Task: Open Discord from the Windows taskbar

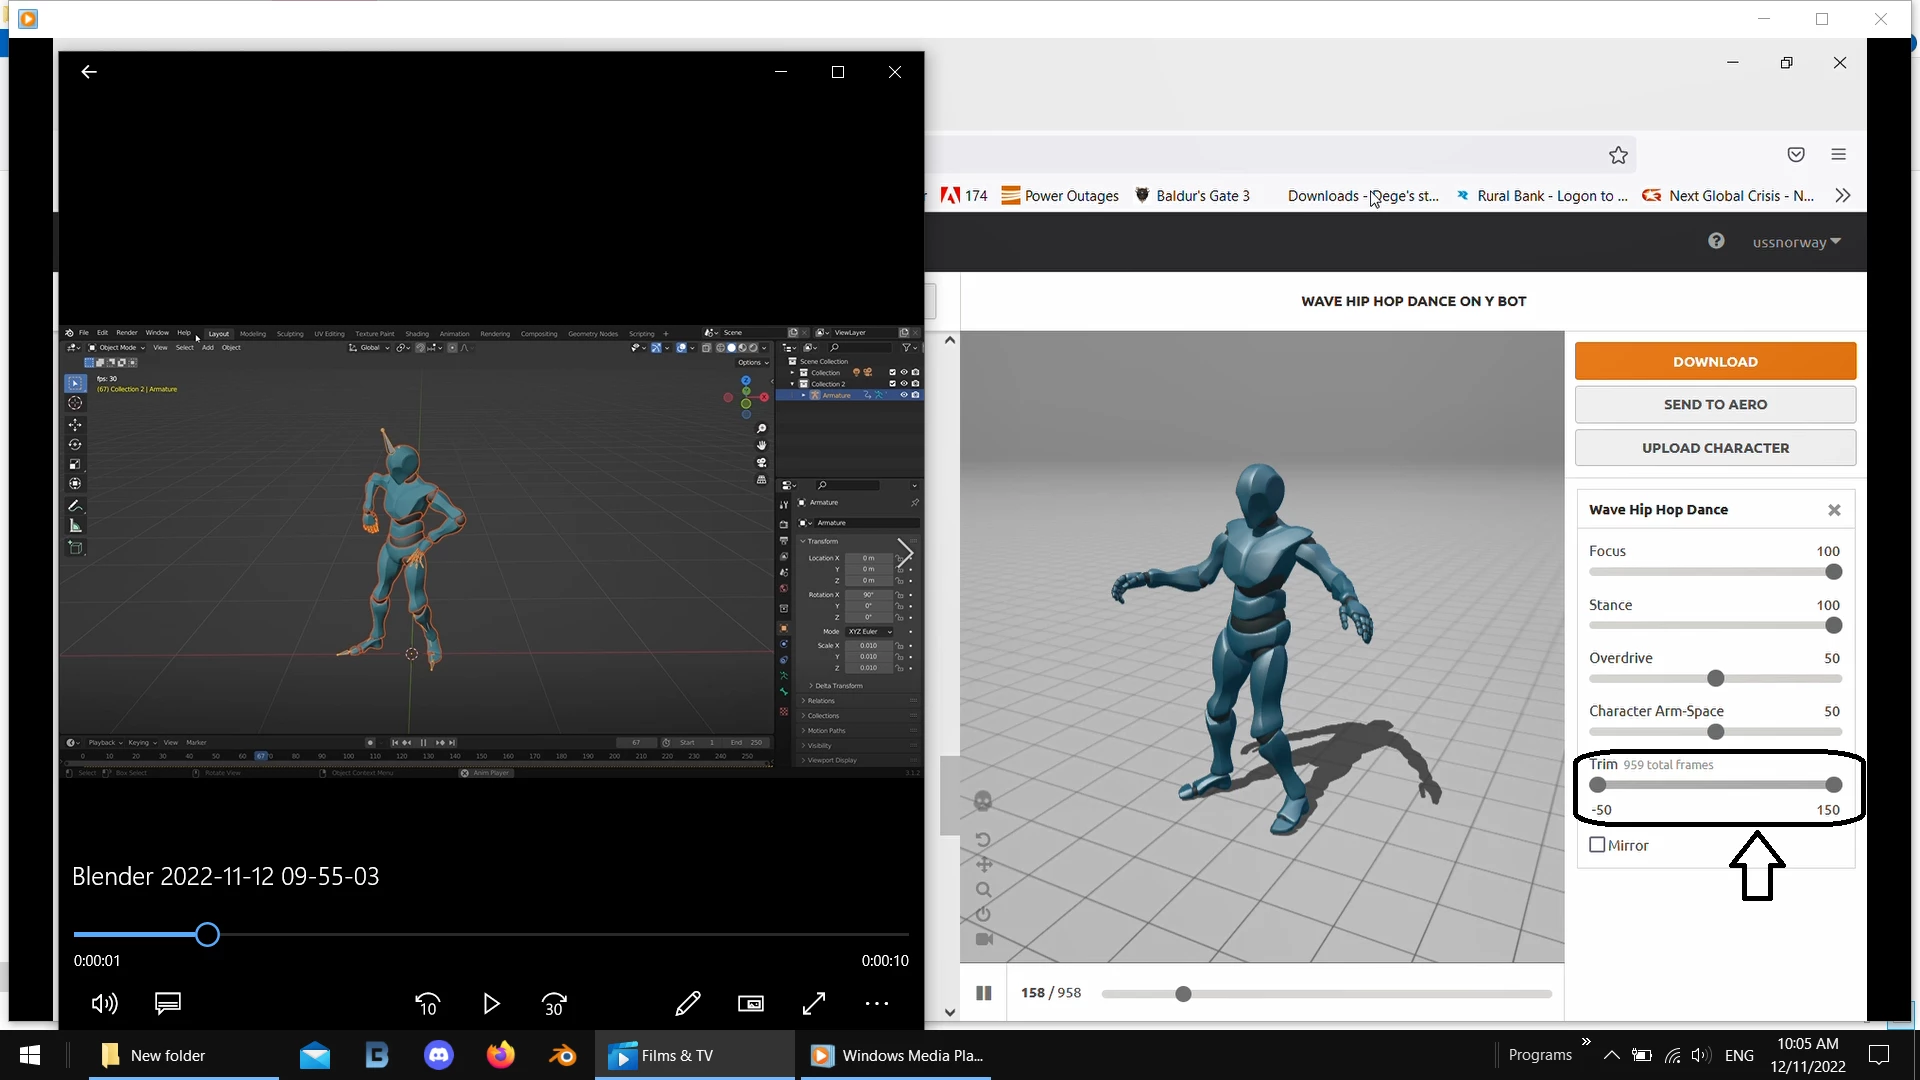Action: point(438,1055)
